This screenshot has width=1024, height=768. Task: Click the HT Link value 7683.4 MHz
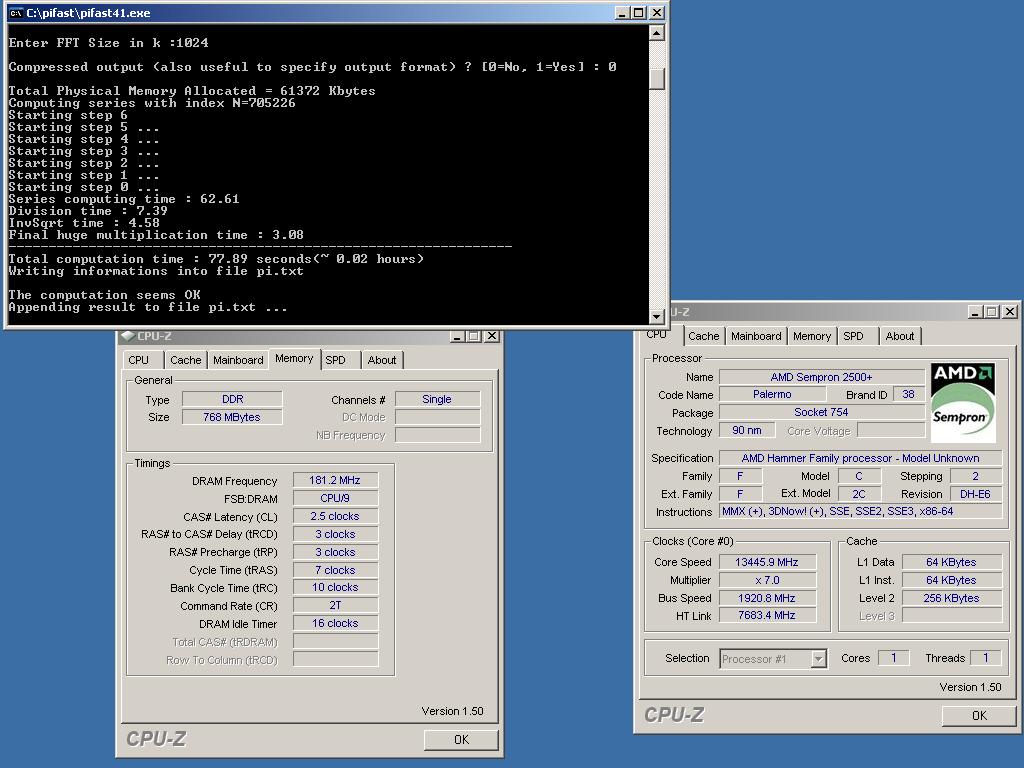[767, 615]
